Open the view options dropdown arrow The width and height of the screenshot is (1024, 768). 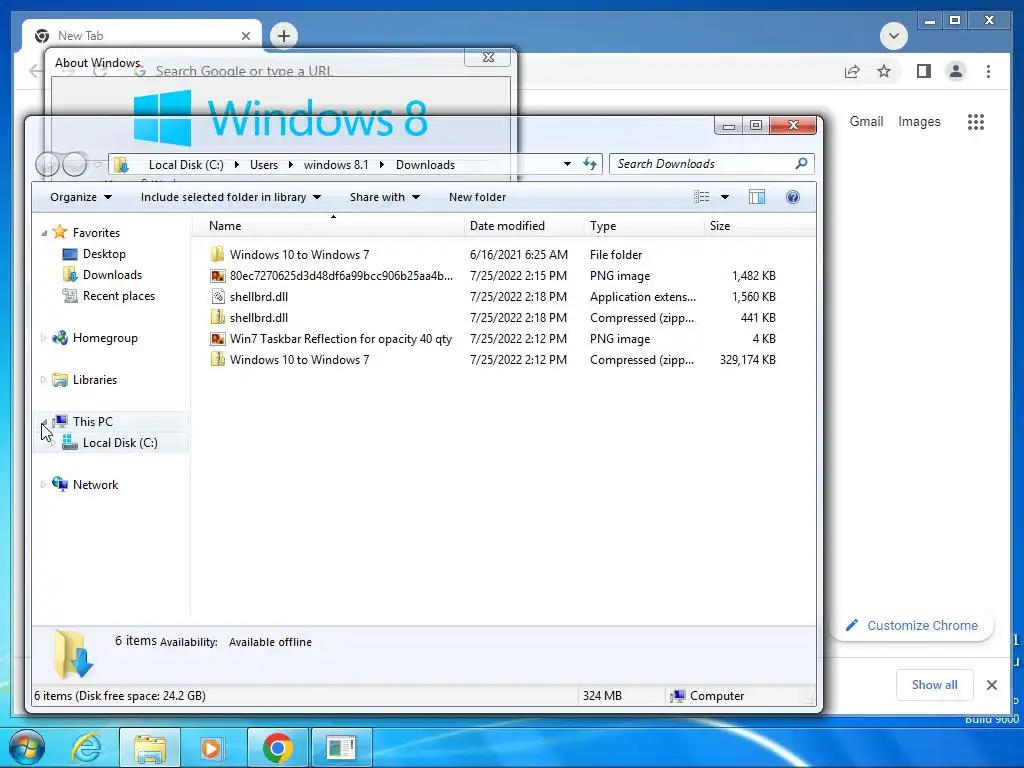pyautogui.click(x=725, y=197)
